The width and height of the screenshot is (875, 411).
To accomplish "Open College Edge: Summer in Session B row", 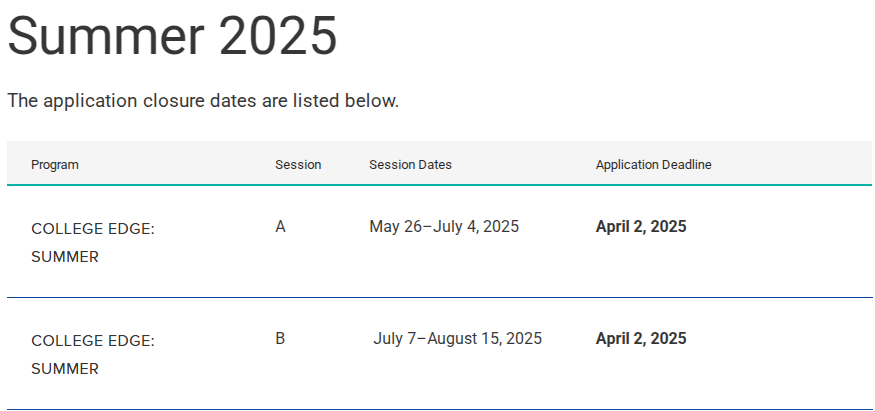I will point(93,355).
